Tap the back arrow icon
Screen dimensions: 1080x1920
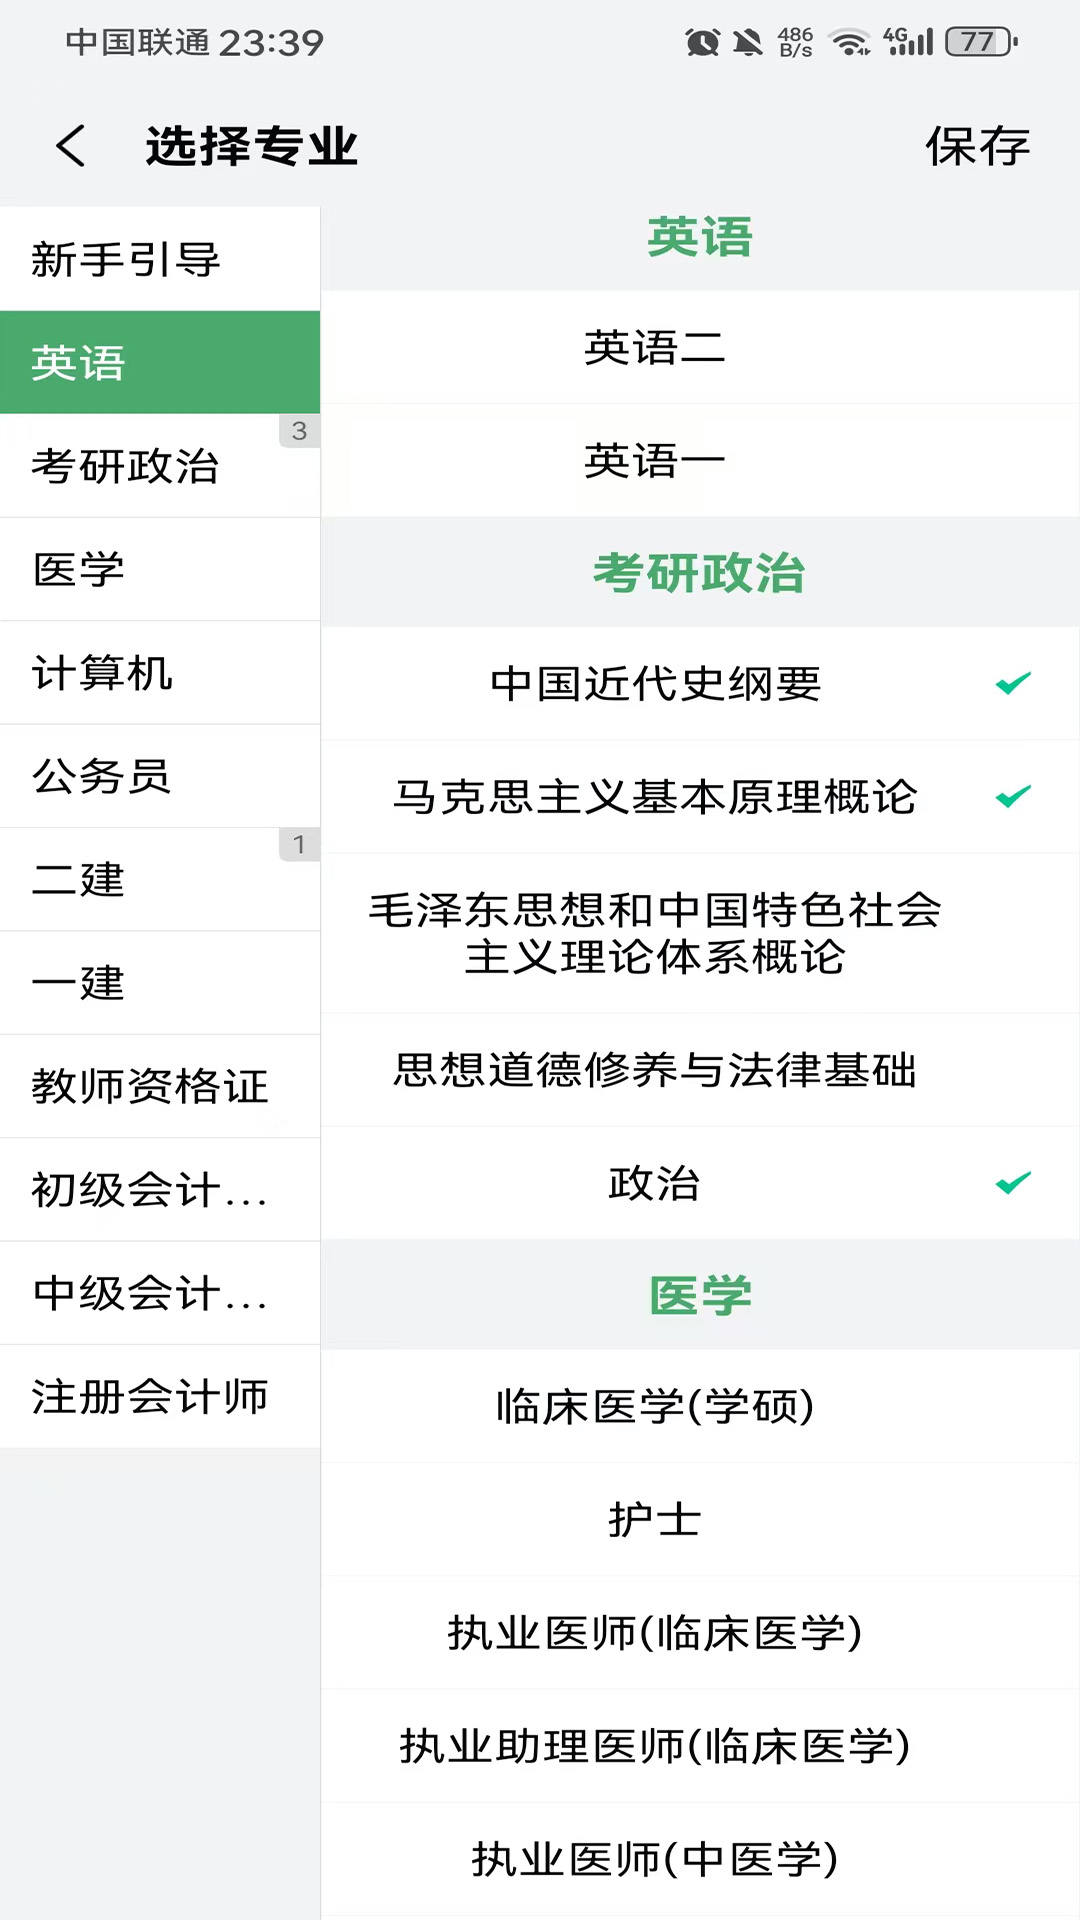(x=70, y=145)
